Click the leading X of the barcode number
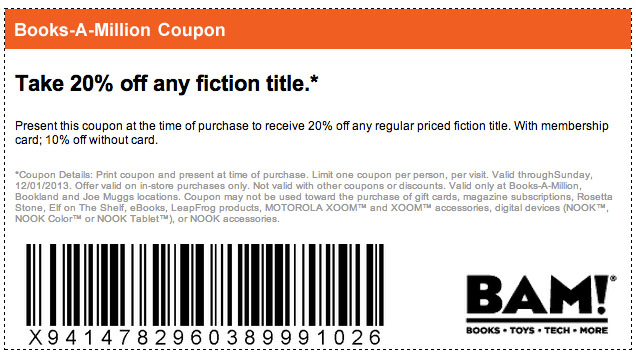636x360 pixels. [35, 337]
